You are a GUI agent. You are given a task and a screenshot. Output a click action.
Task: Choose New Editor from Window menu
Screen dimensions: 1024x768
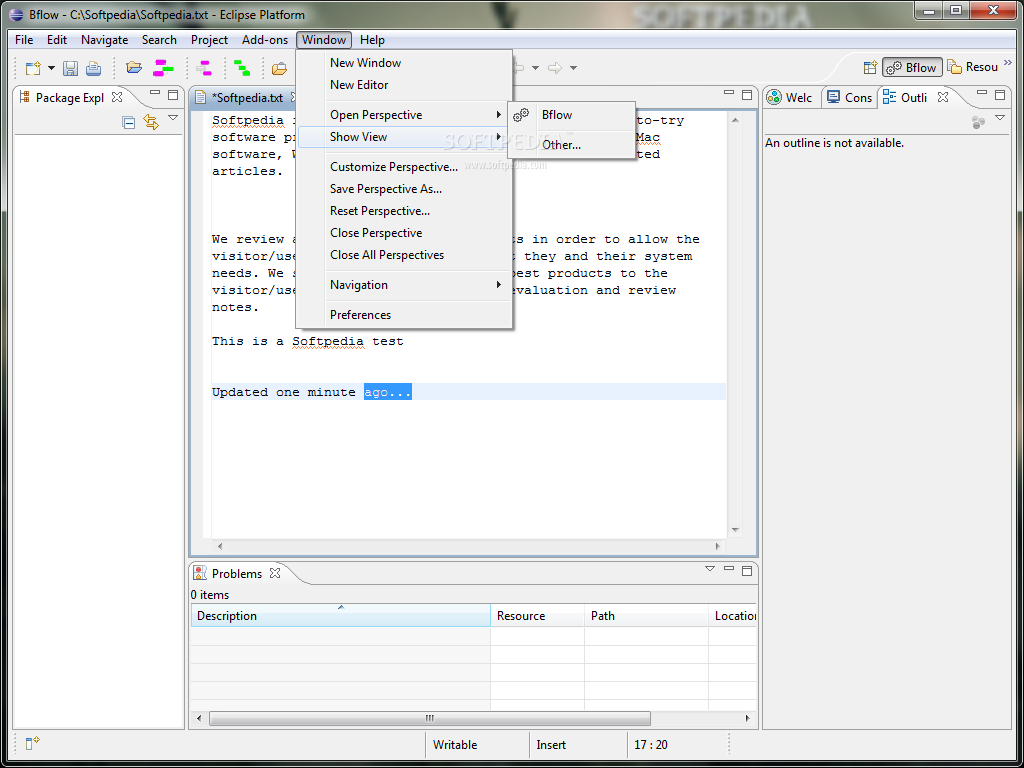404,85
